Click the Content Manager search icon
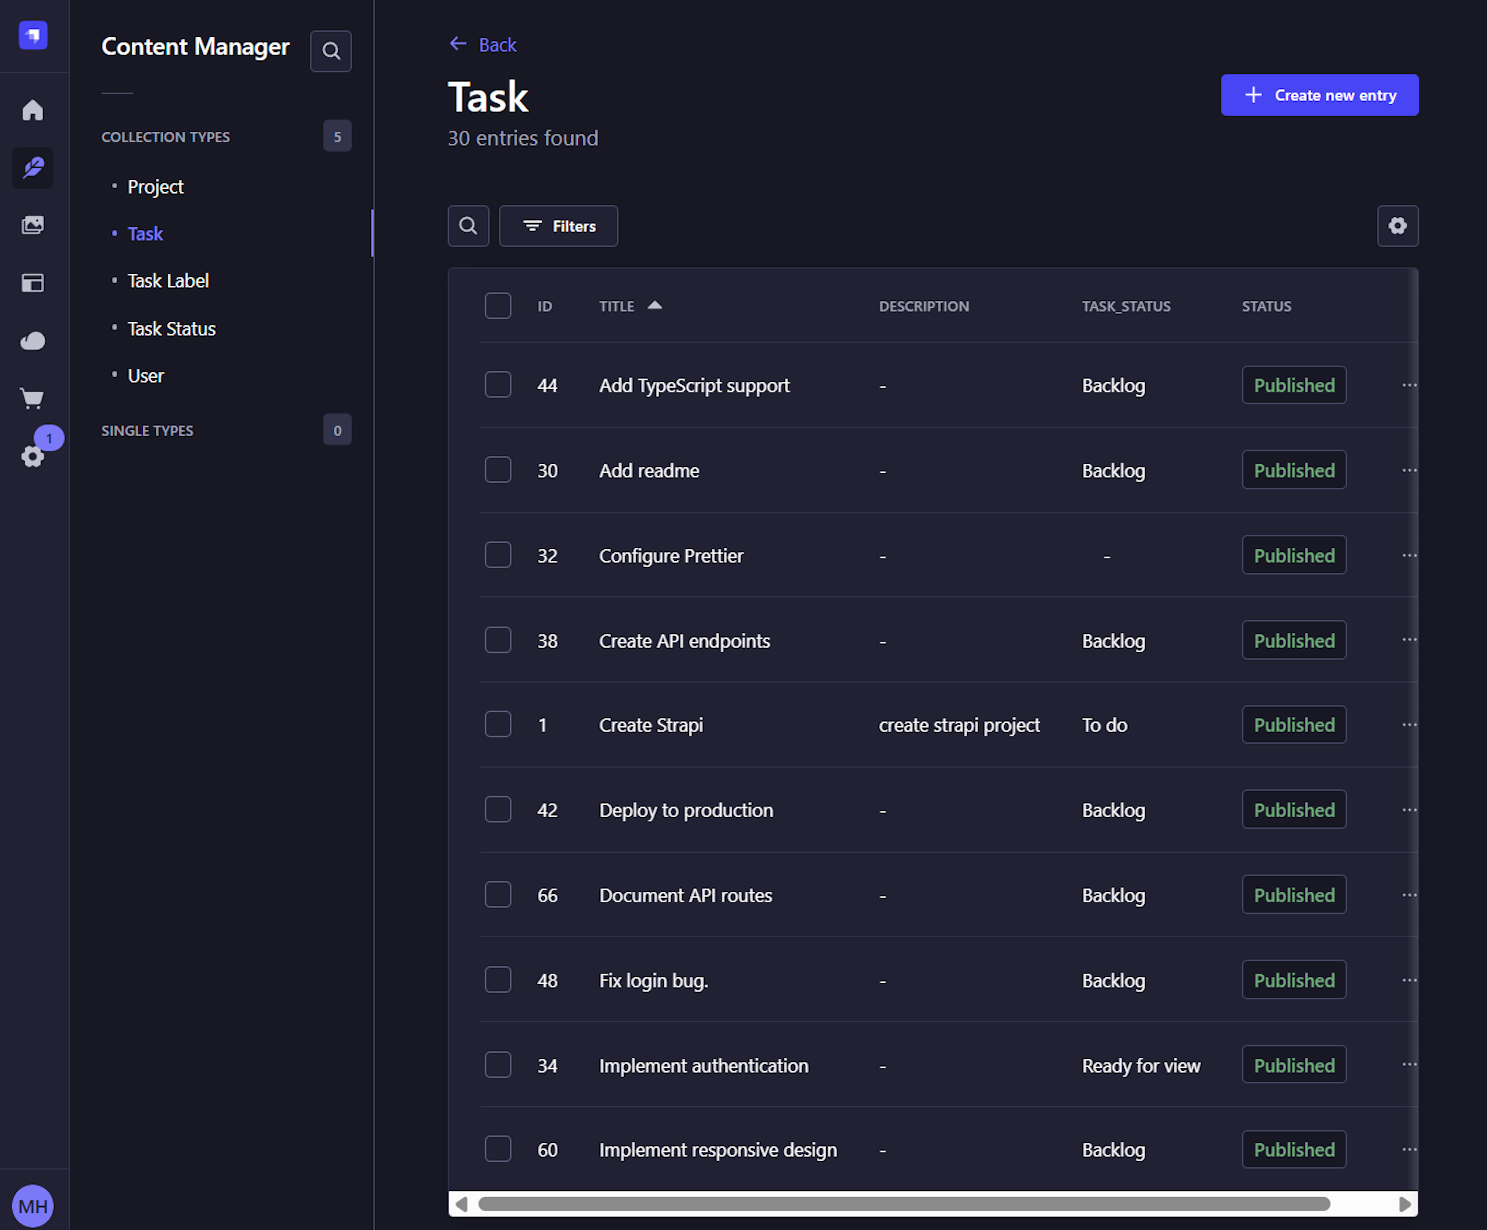This screenshot has height=1230, width=1487. 331,51
